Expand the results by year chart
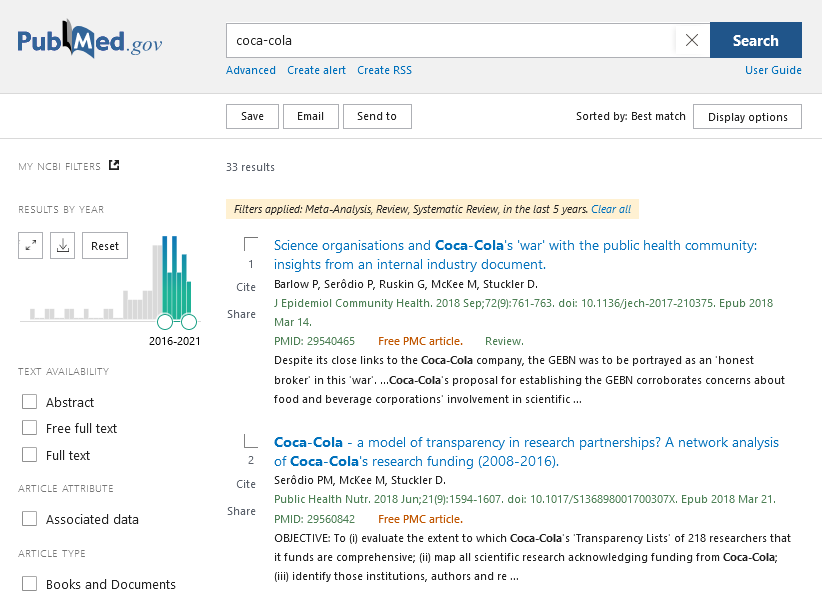Screen dimensions: 822x600 tap(31, 245)
